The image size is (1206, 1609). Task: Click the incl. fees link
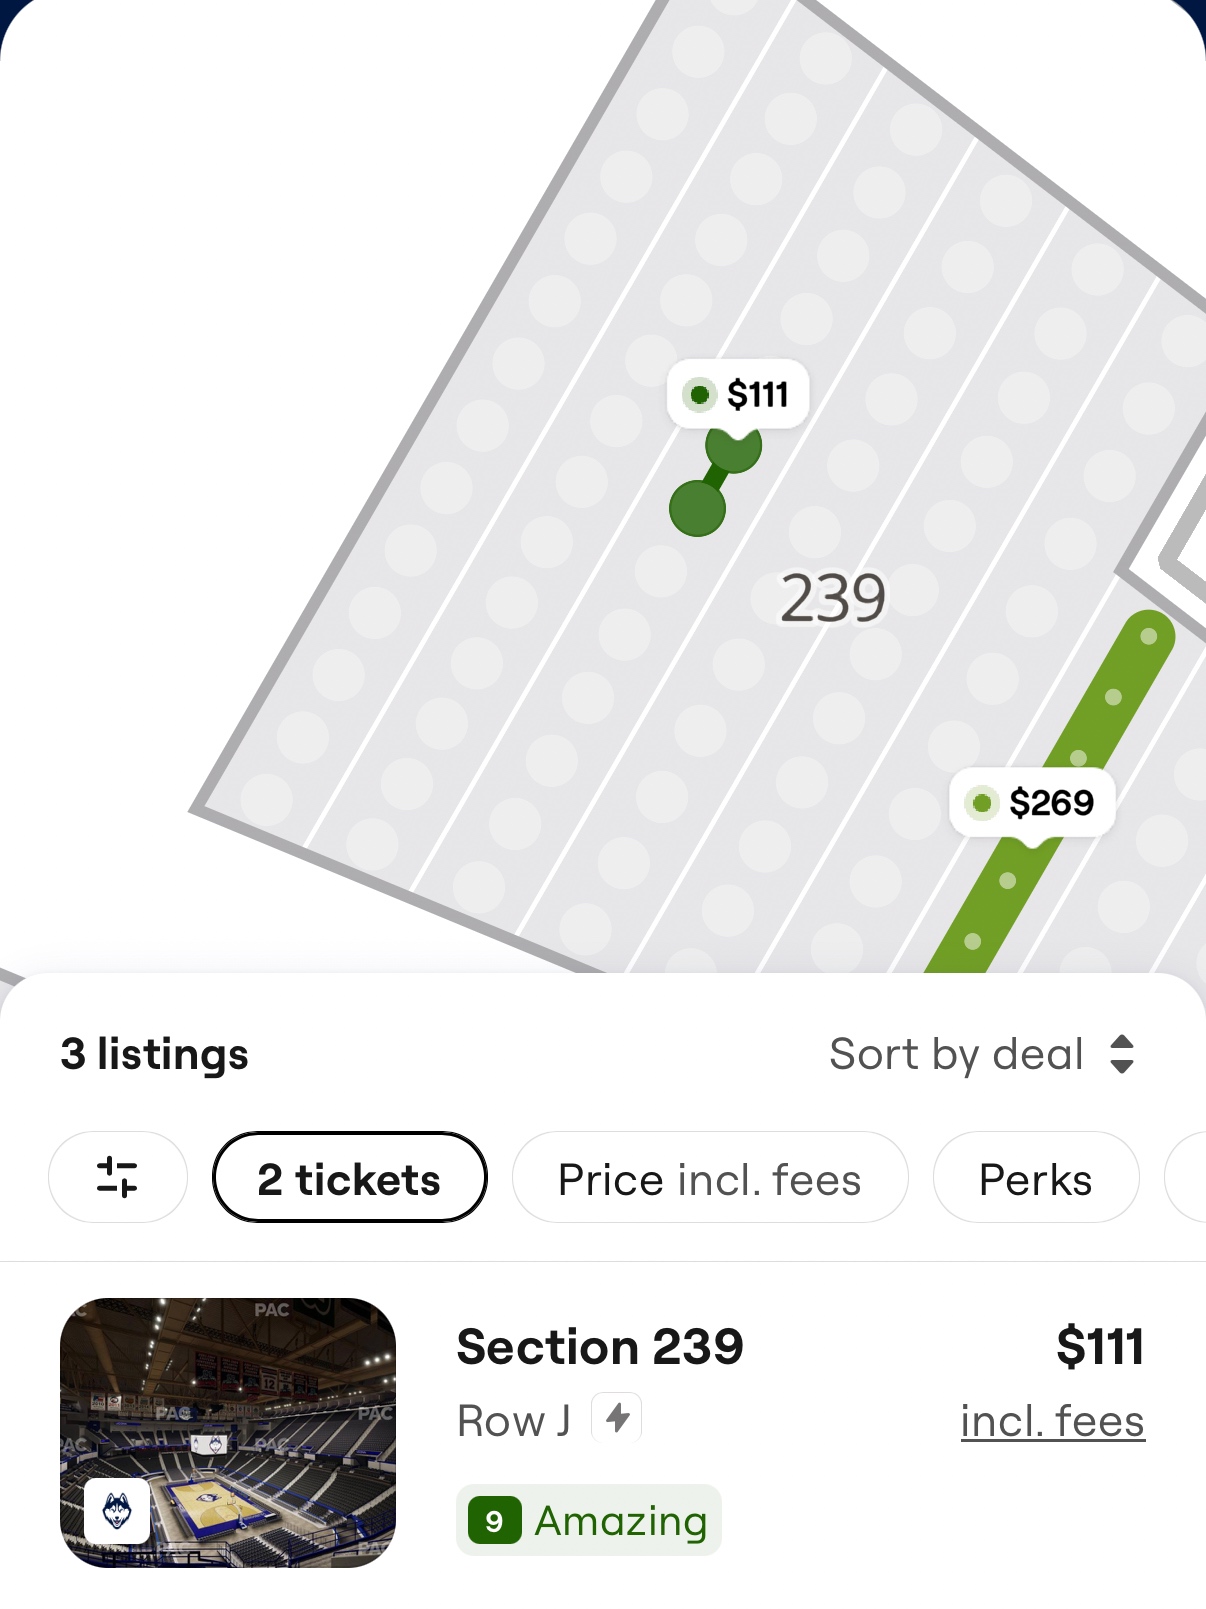[x=1052, y=1421]
